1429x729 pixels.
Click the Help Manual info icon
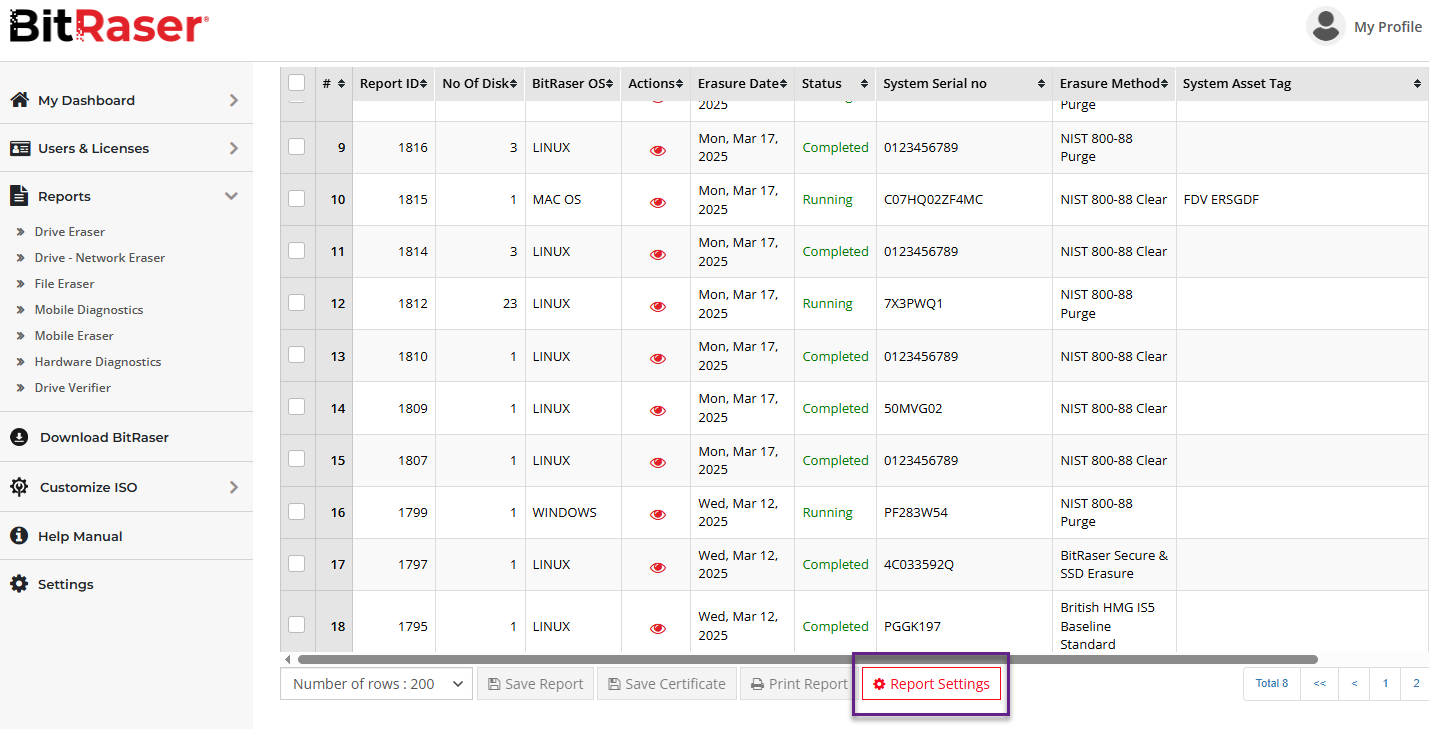pos(19,536)
